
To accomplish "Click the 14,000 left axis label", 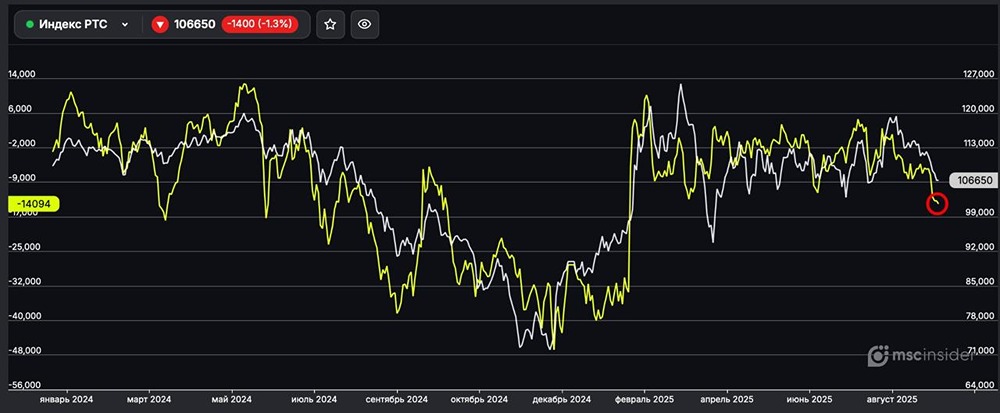I will coord(23,74).
